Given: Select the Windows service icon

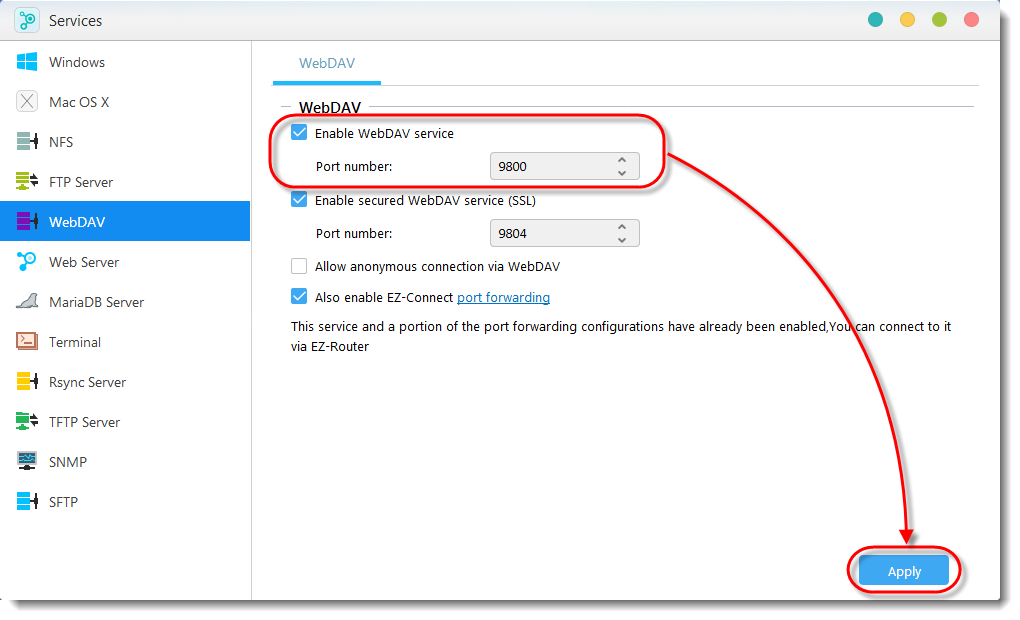Looking at the screenshot, I should pos(30,62).
